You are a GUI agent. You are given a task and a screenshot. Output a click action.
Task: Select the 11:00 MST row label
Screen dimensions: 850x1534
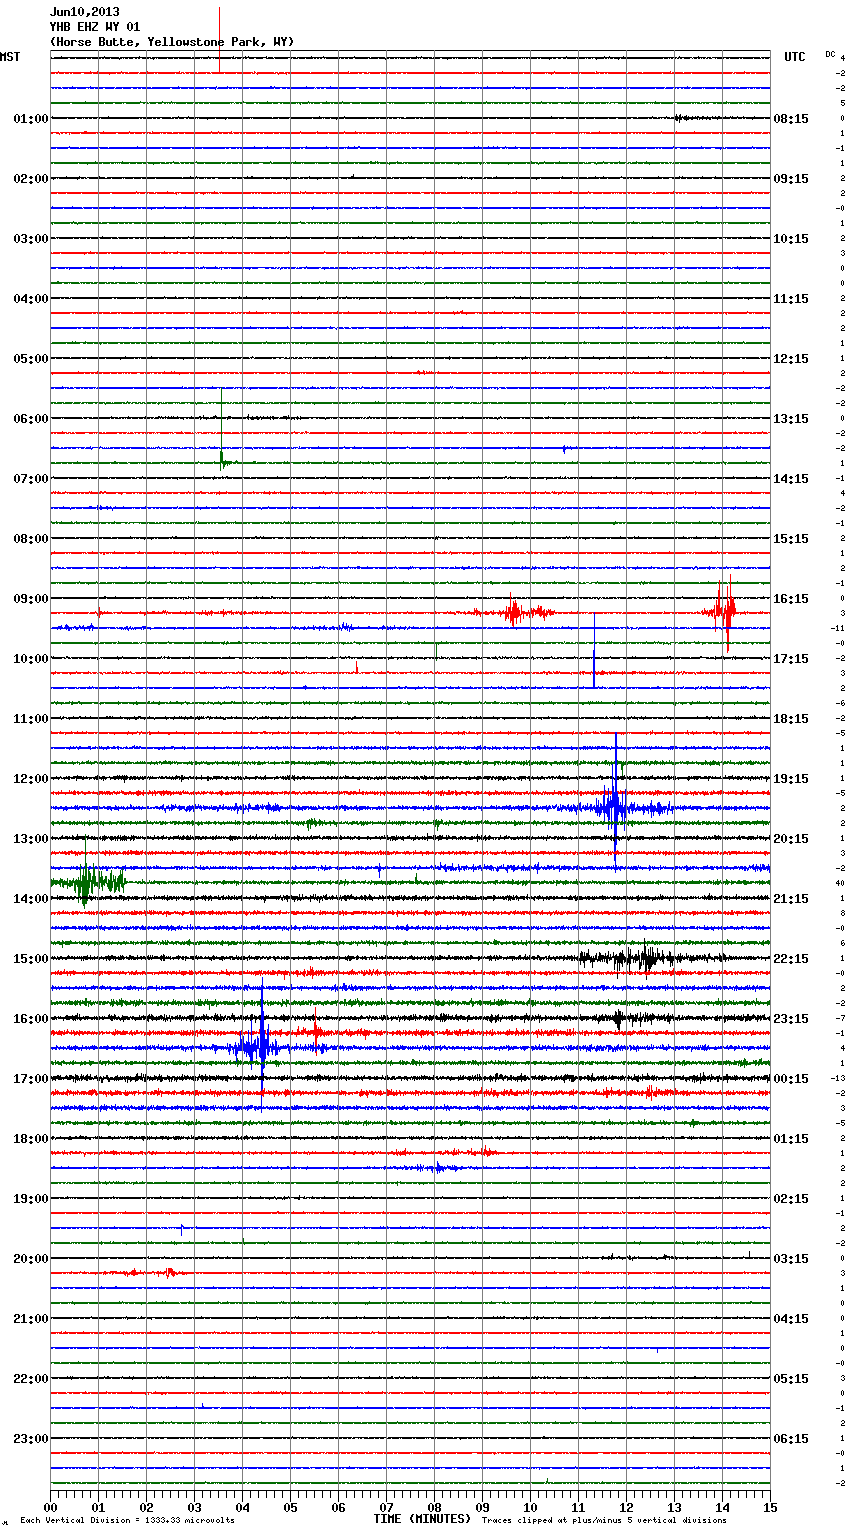(30, 719)
